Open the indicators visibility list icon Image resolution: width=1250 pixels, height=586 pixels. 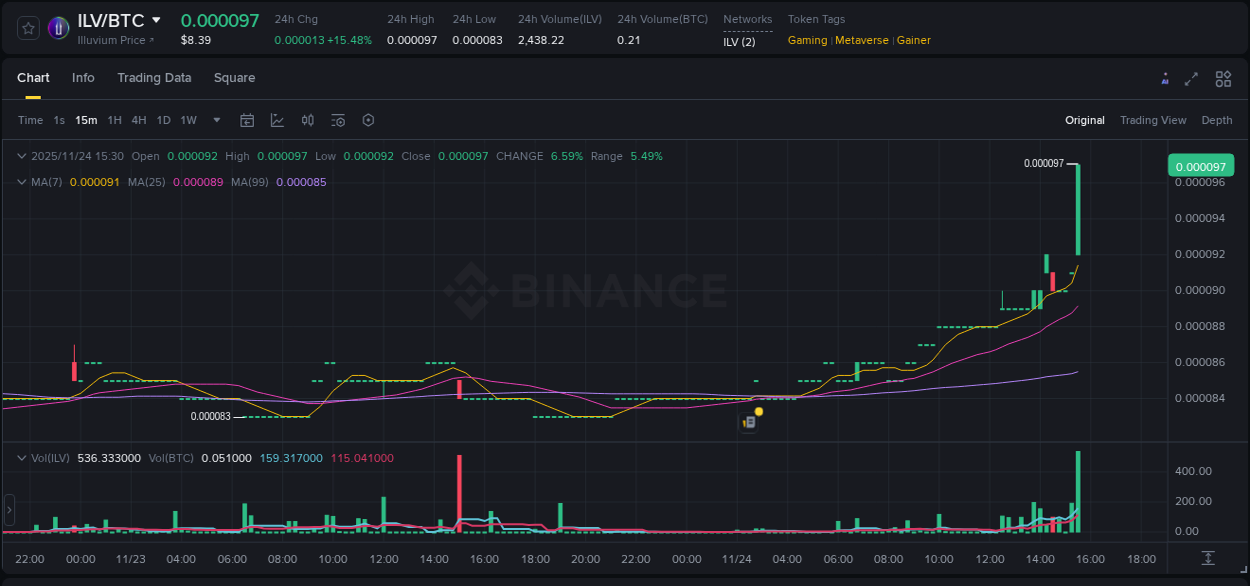[x=337, y=120]
